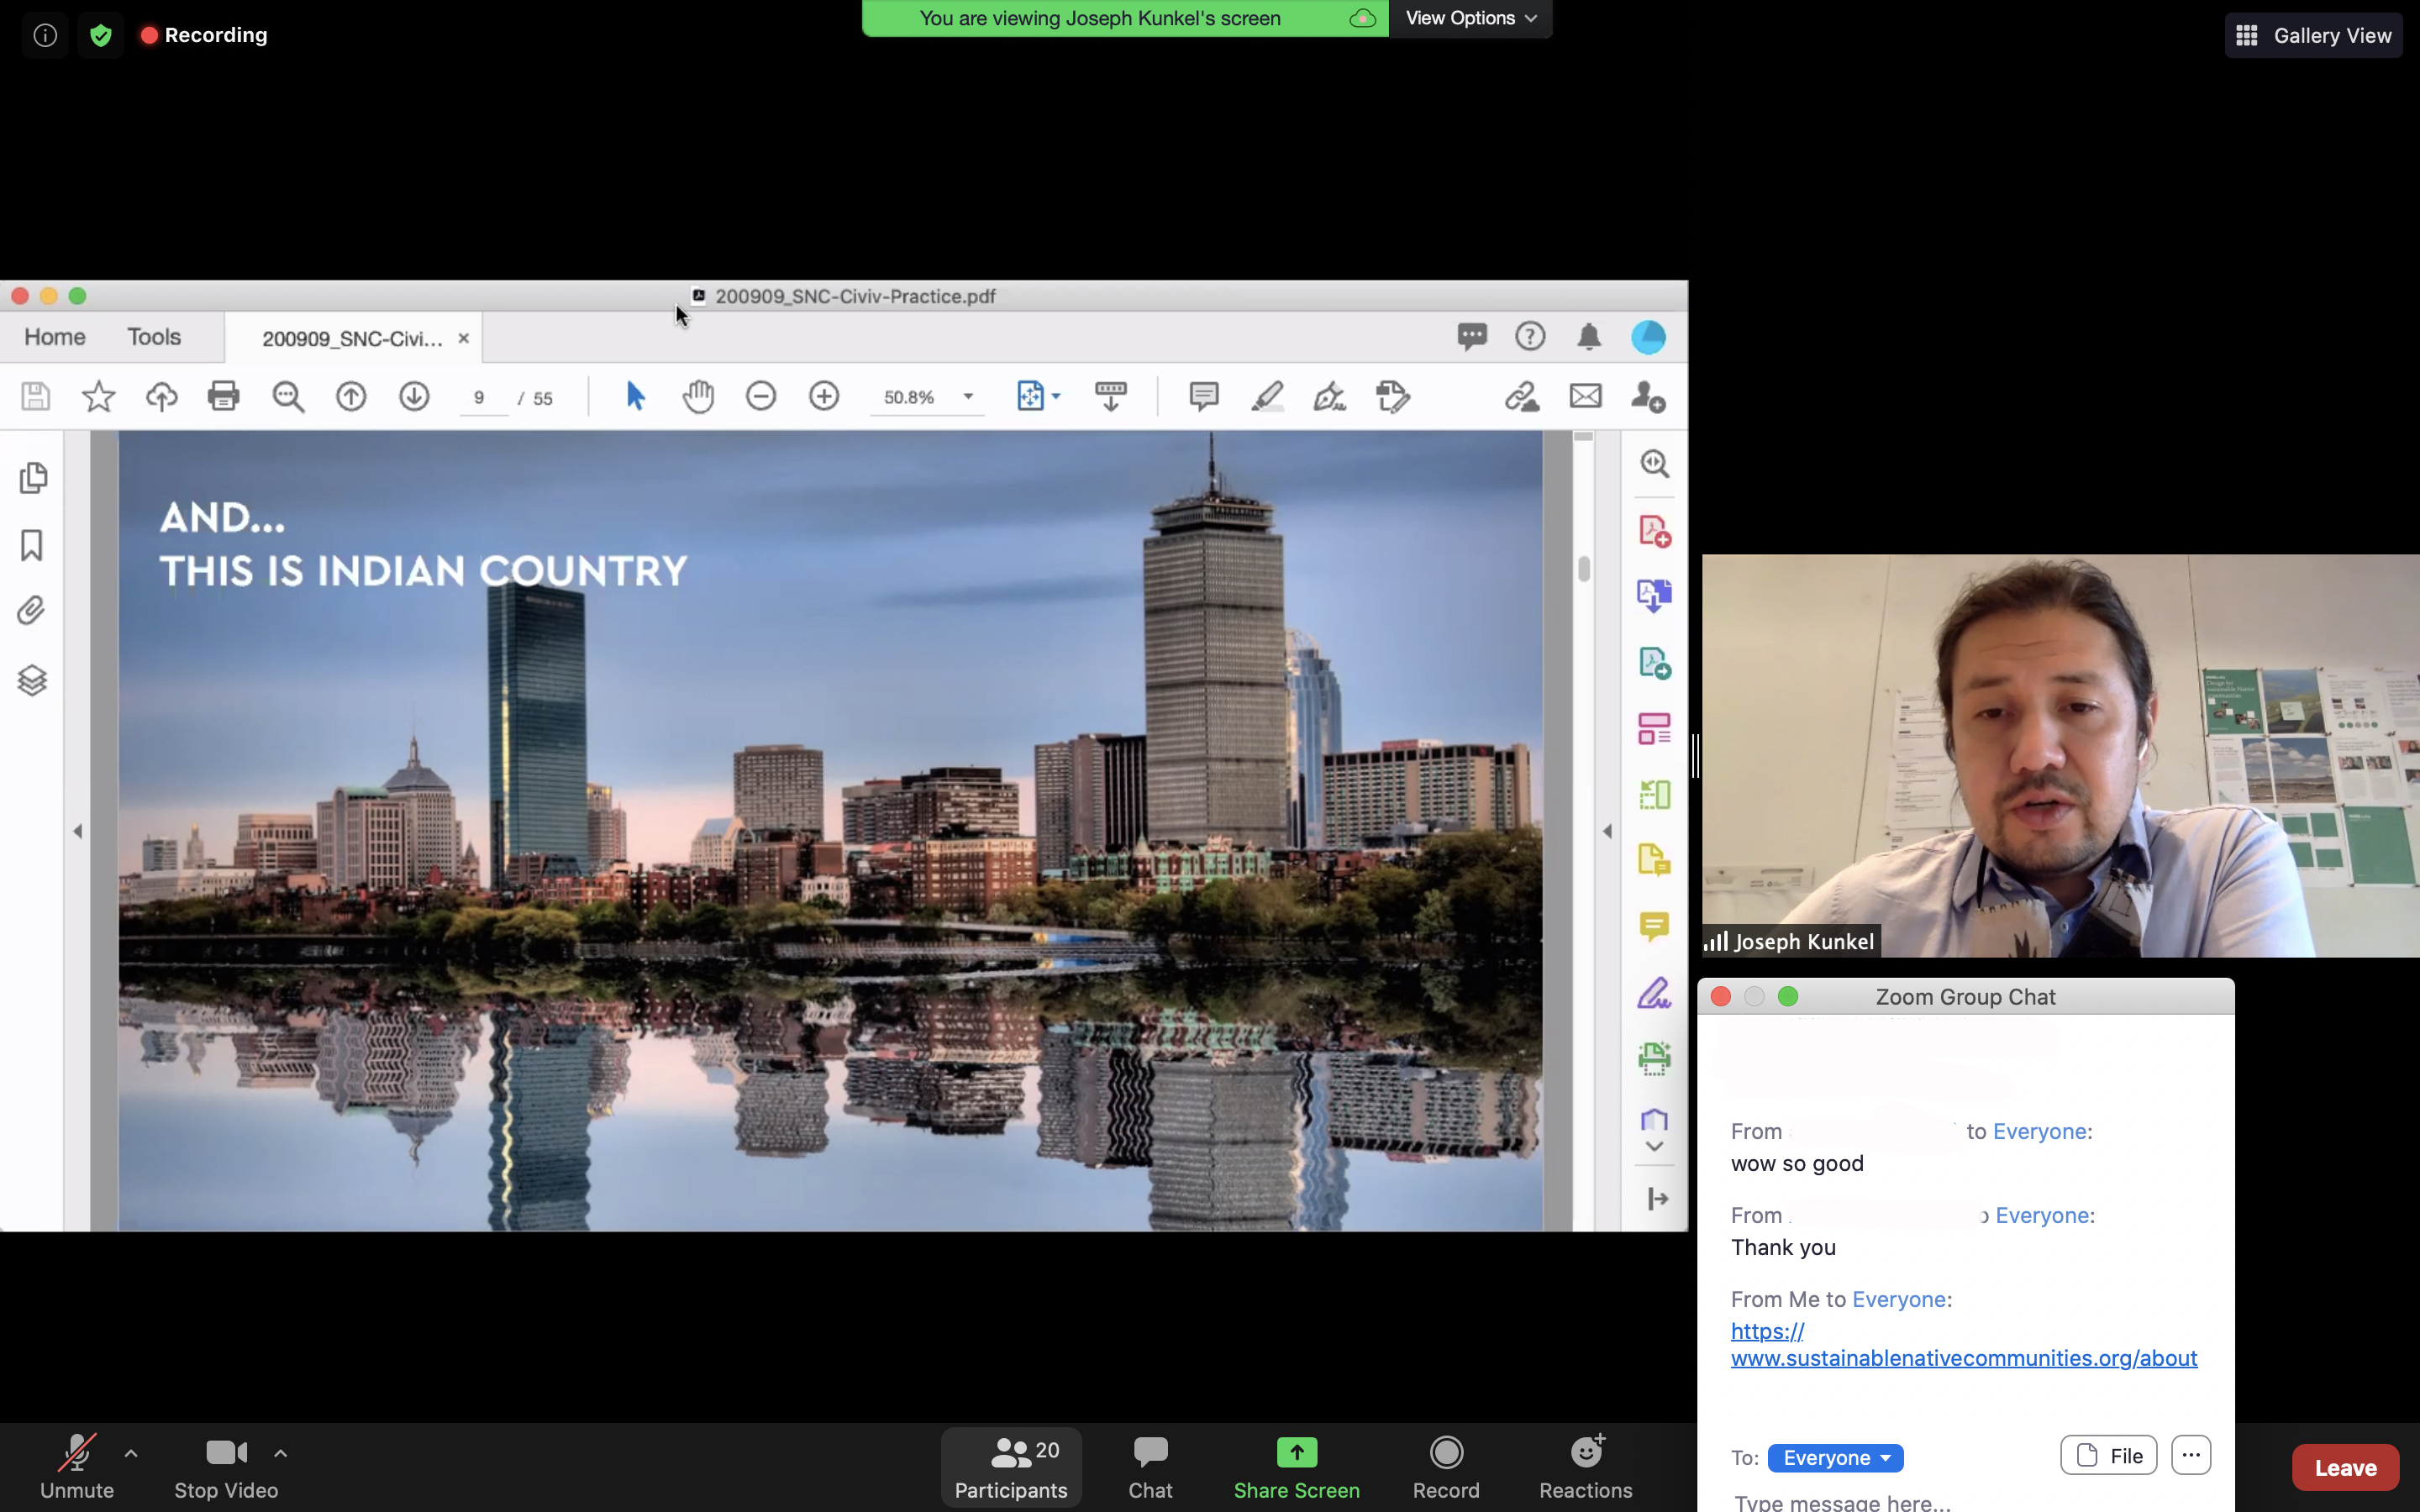Click the sign document pen icon
This screenshot has width=2420, height=1512.
click(x=1330, y=397)
